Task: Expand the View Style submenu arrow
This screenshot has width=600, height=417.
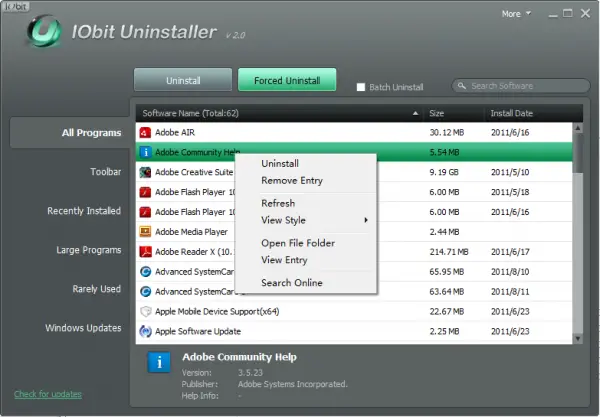Action: pos(366,220)
